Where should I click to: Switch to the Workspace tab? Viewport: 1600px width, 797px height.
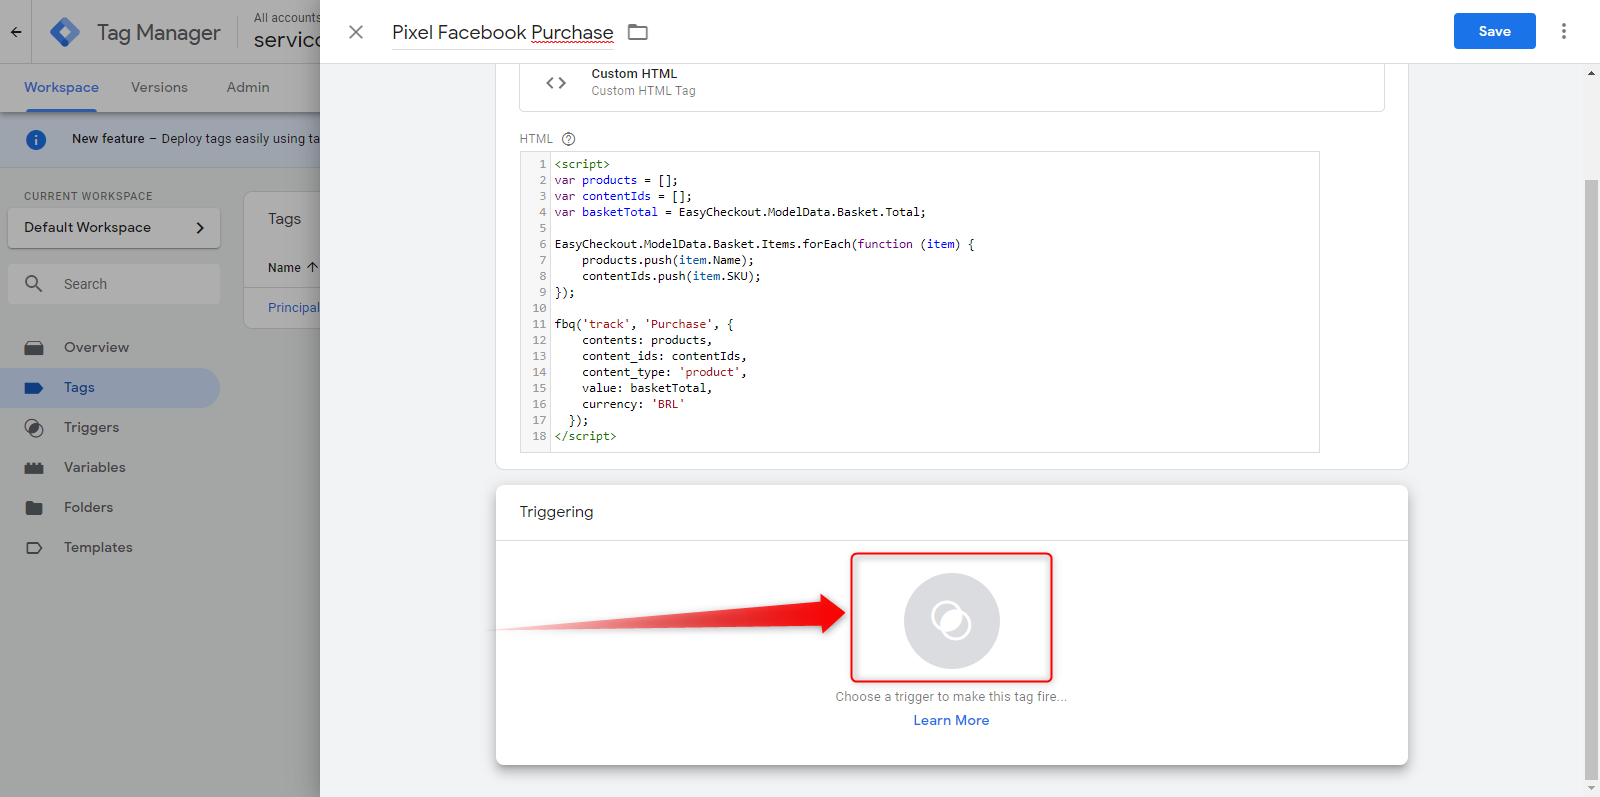61,87
